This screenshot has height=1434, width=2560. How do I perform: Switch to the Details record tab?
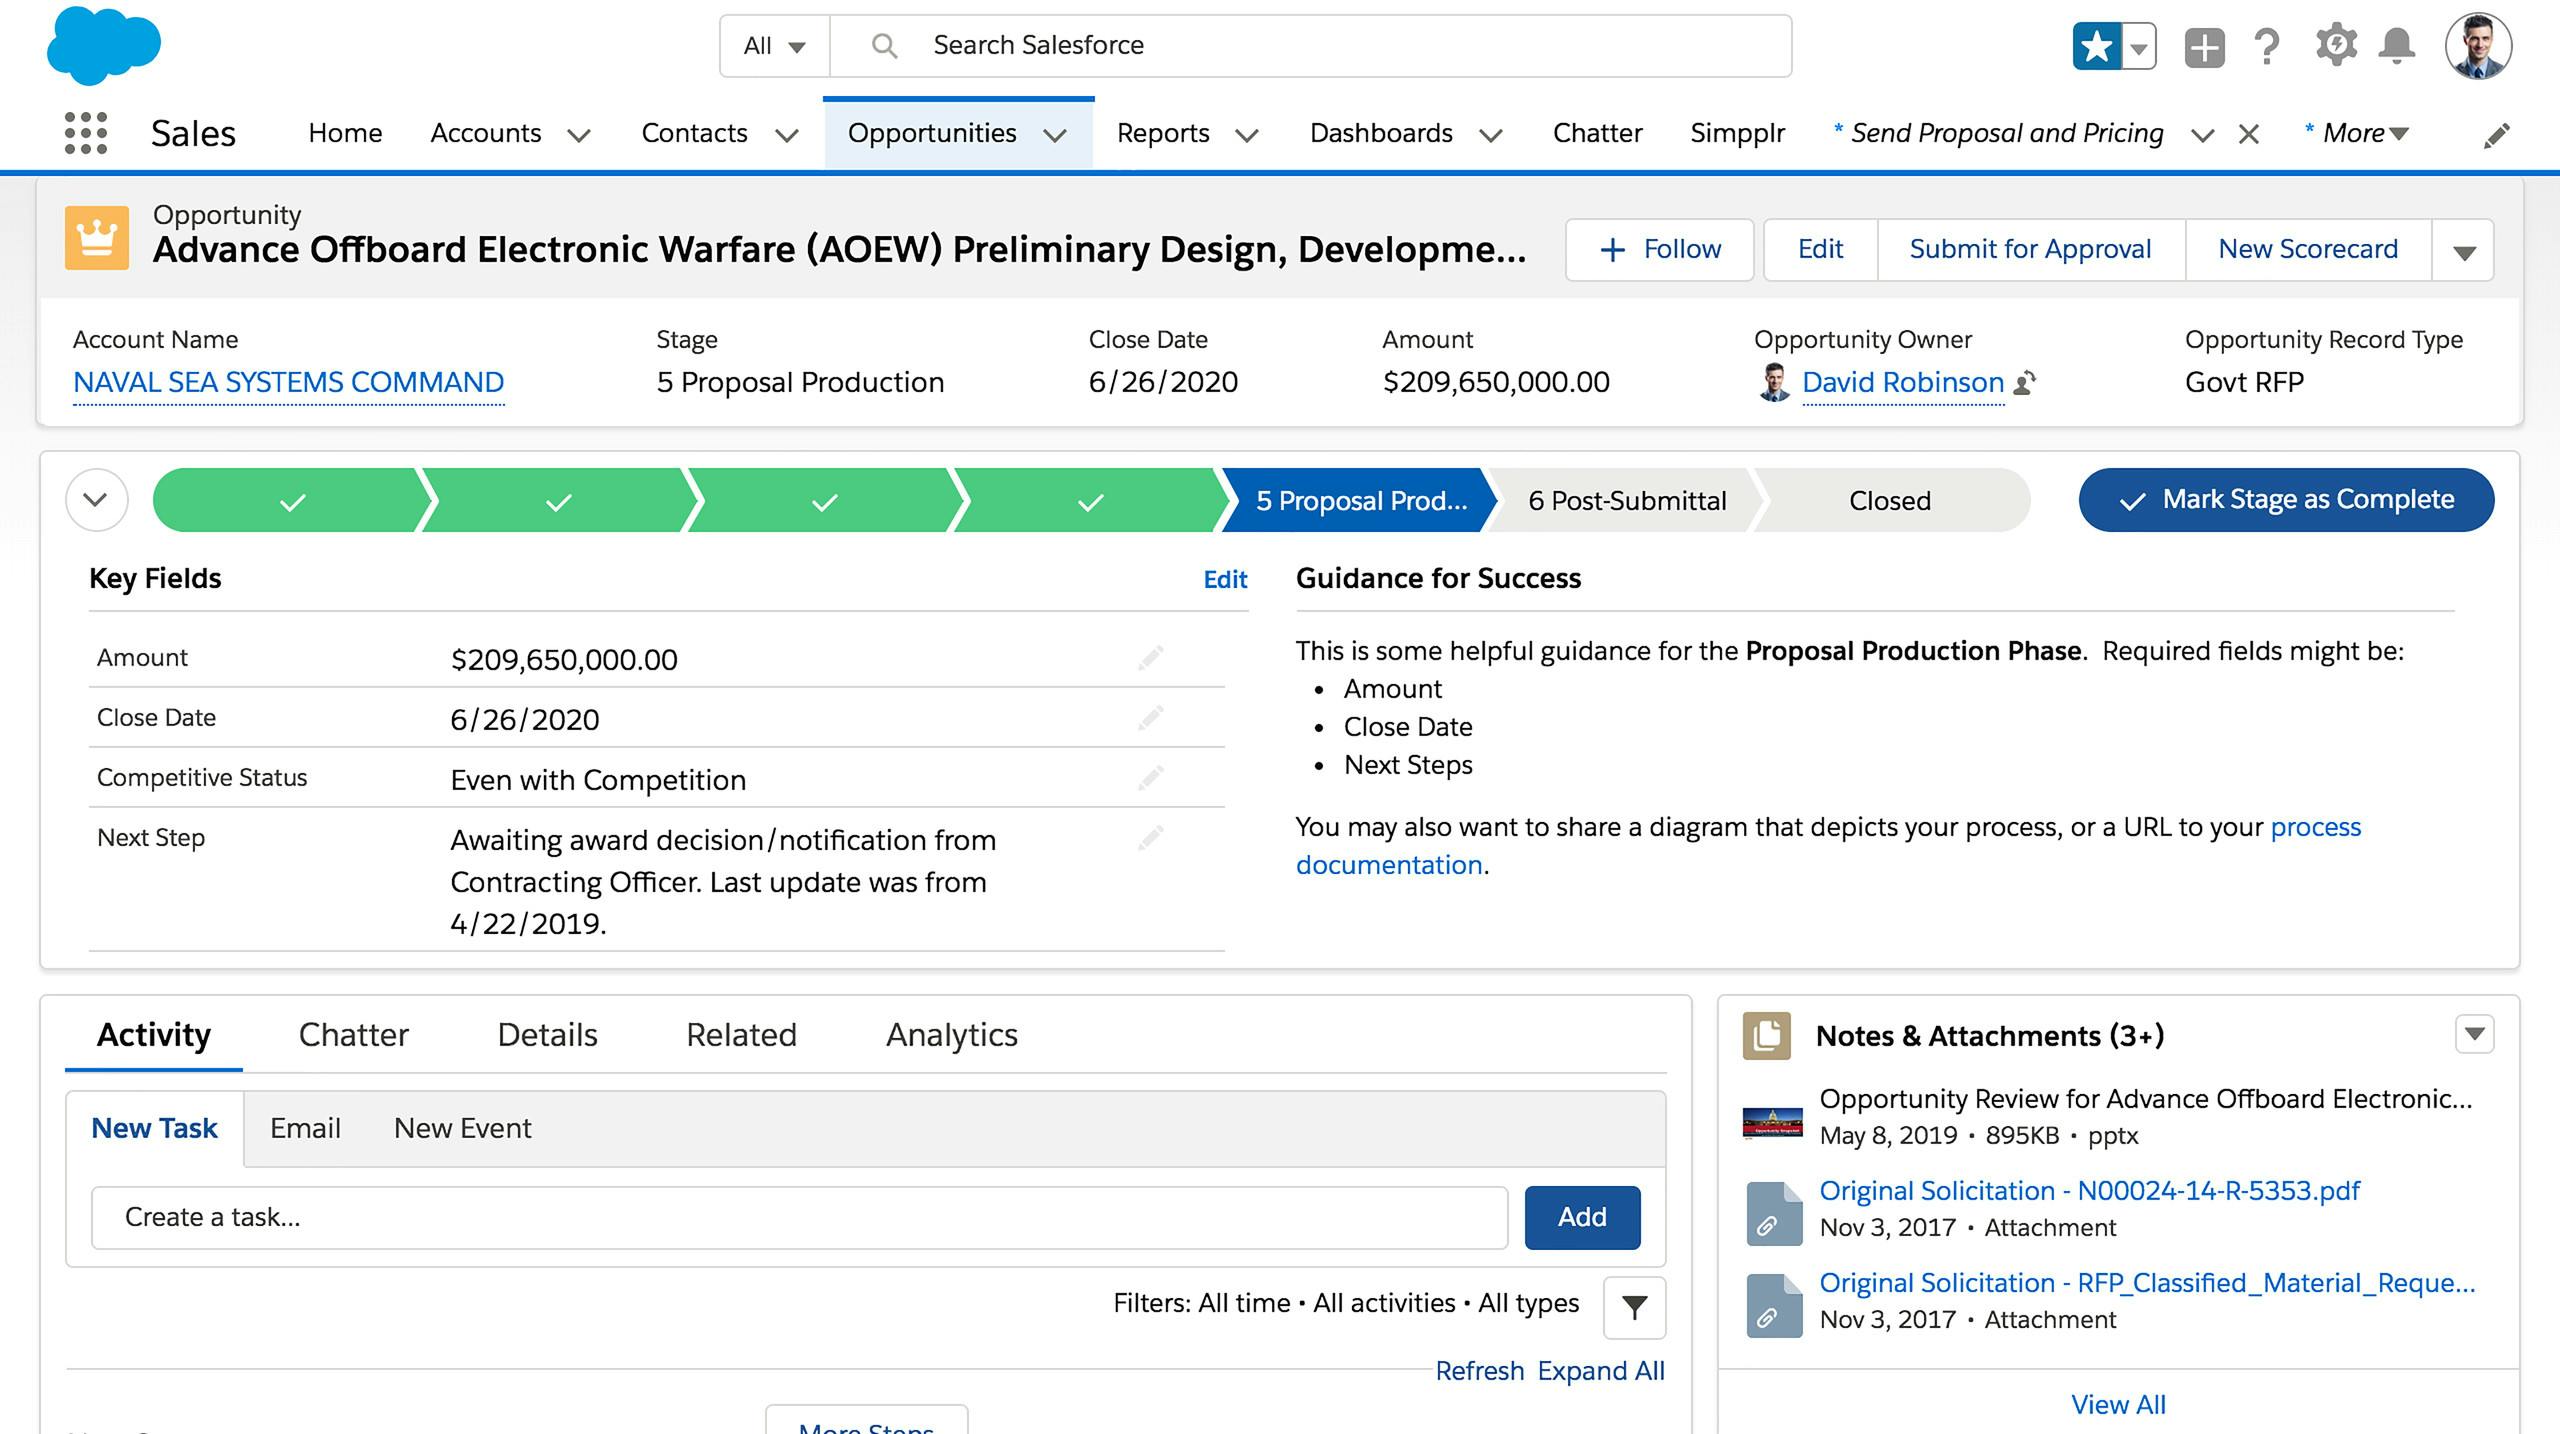point(547,1034)
